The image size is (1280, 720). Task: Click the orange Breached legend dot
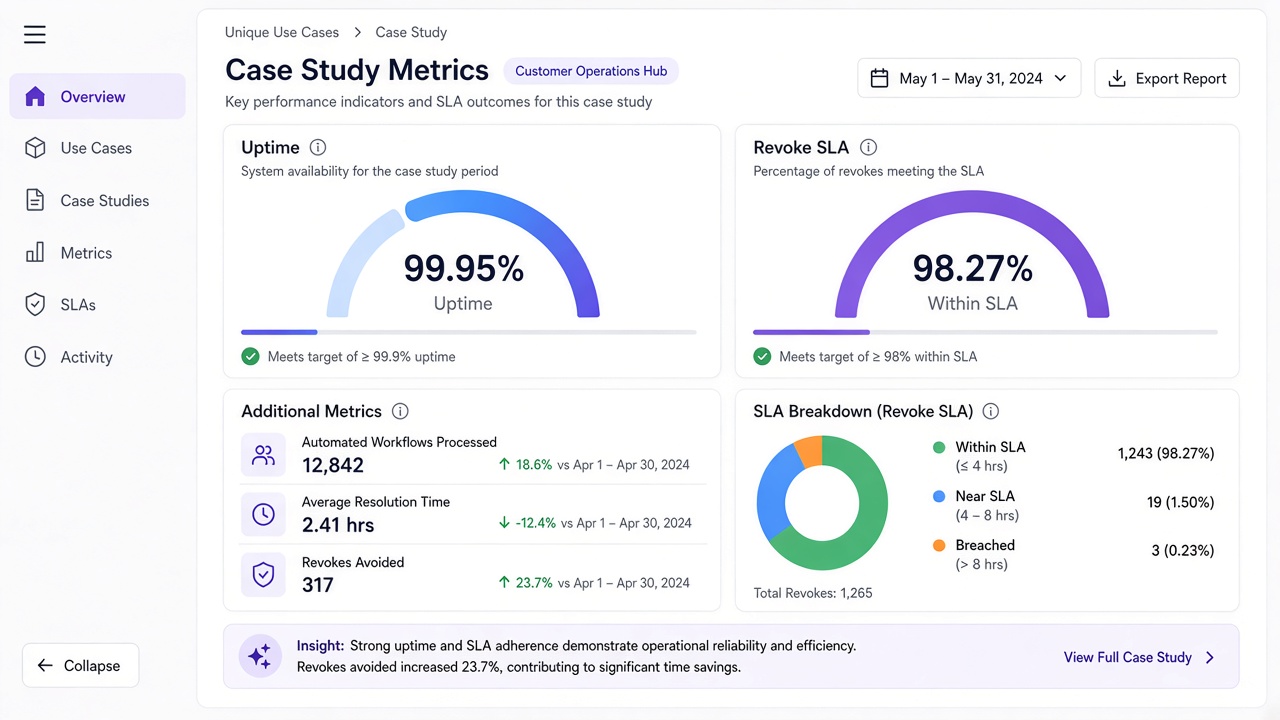(x=939, y=545)
